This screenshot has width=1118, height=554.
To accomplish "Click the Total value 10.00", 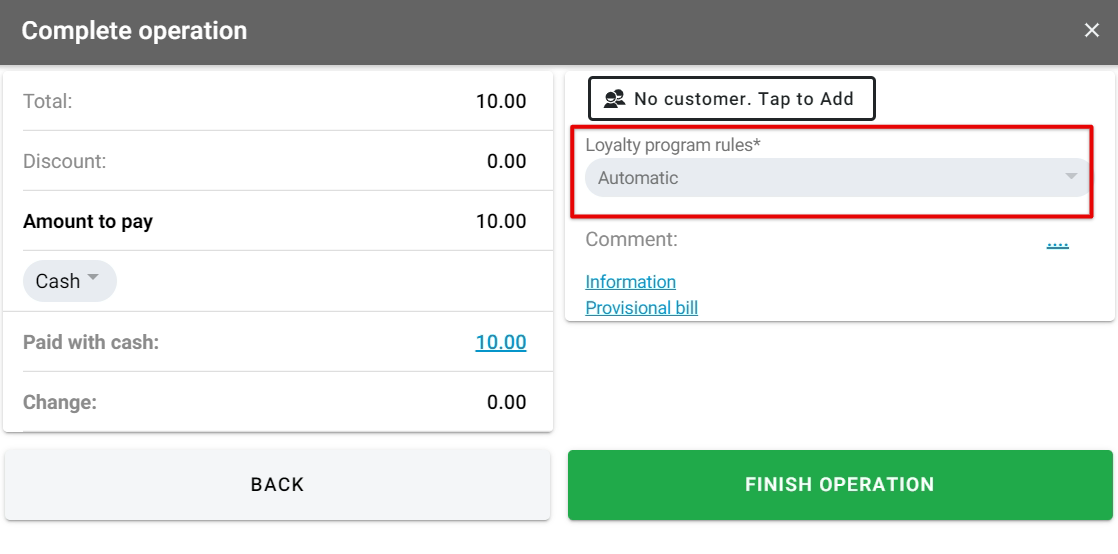I will point(500,101).
